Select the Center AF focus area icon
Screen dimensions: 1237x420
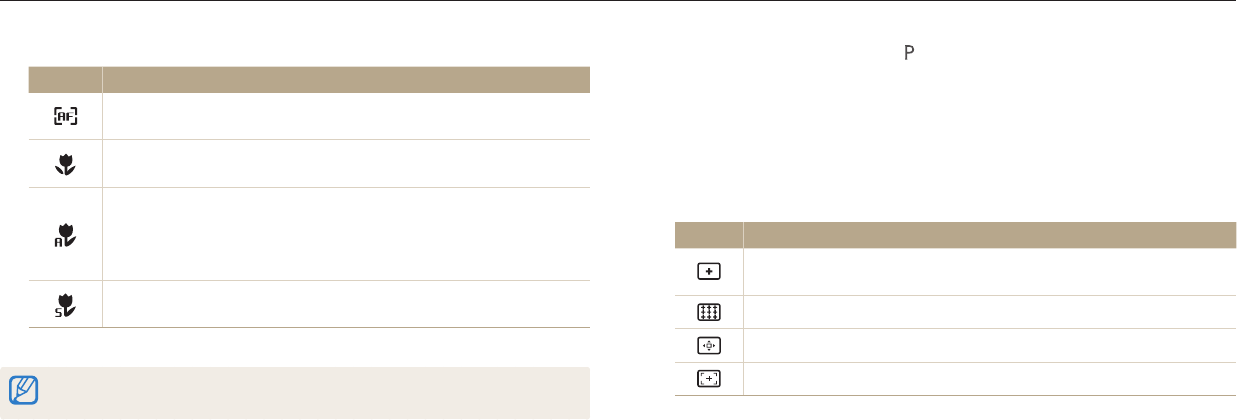pos(708,272)
